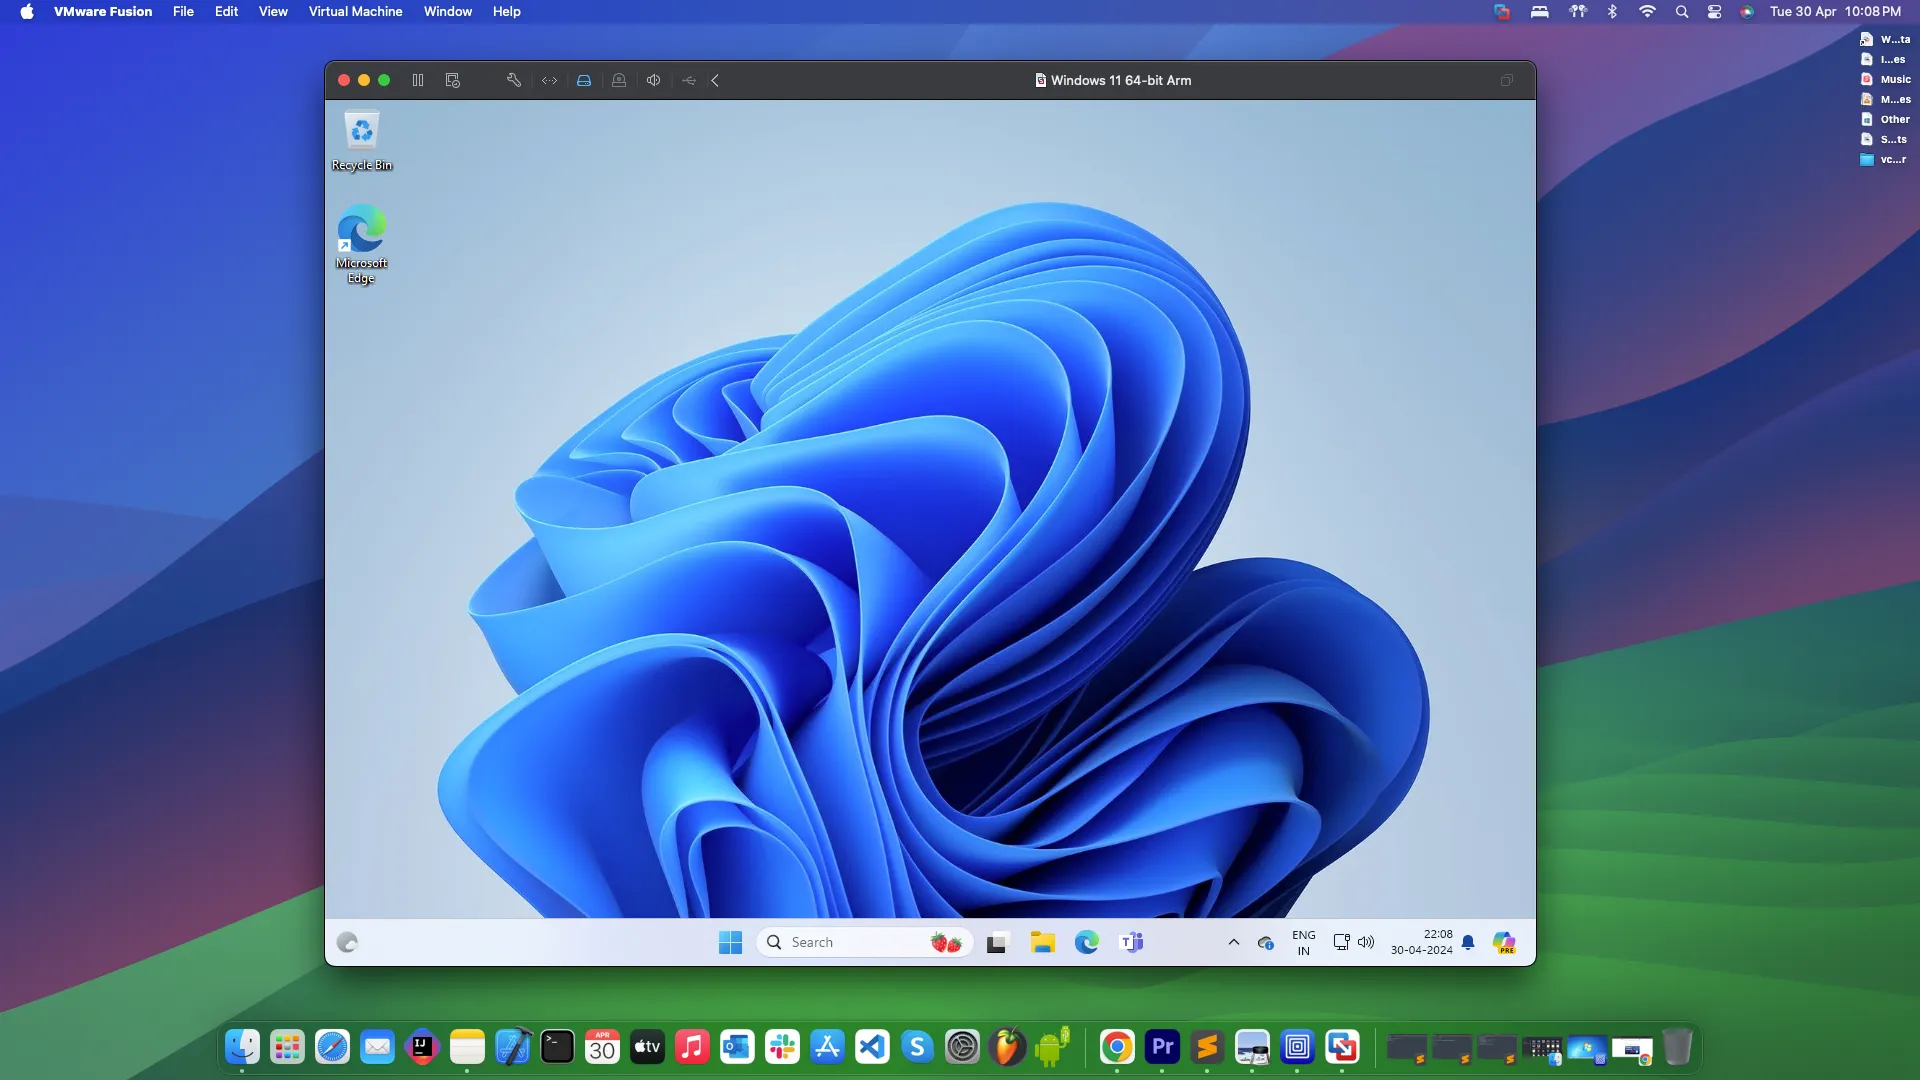Viewport: 1920px width, 1080px height.
Task: Click the network adapter arrows icon
Action: point(549,80)
